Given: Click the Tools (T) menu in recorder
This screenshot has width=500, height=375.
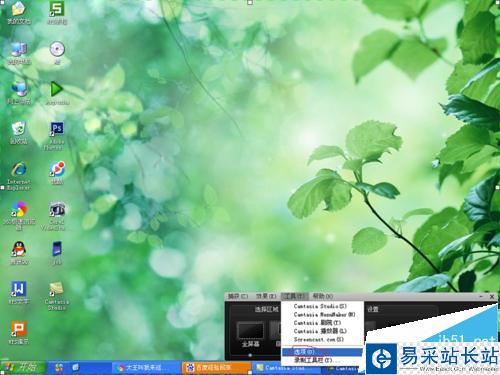Looking at the screenshot, I should coord(294,296).
